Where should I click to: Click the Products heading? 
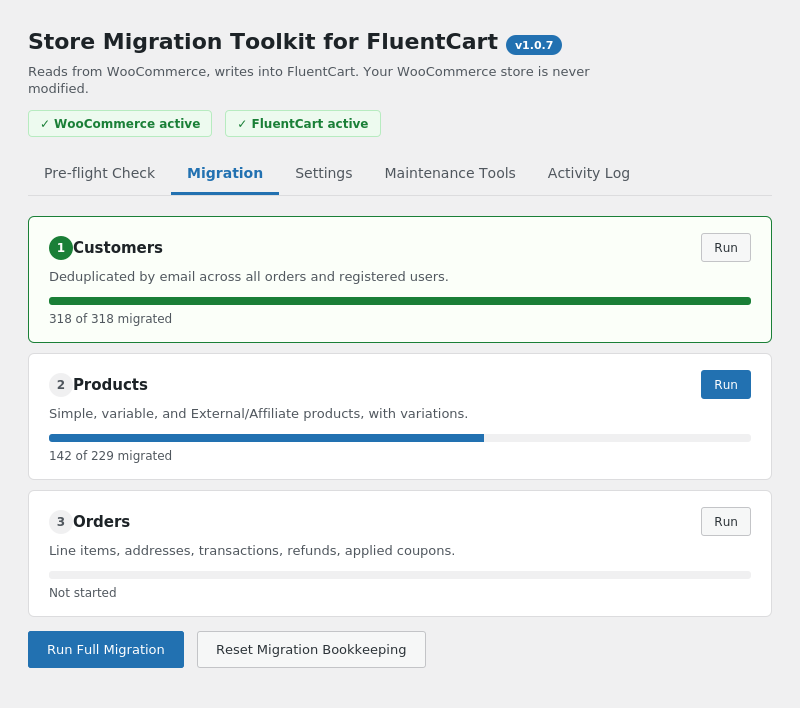pyautogui.click(x=110, y=385)
